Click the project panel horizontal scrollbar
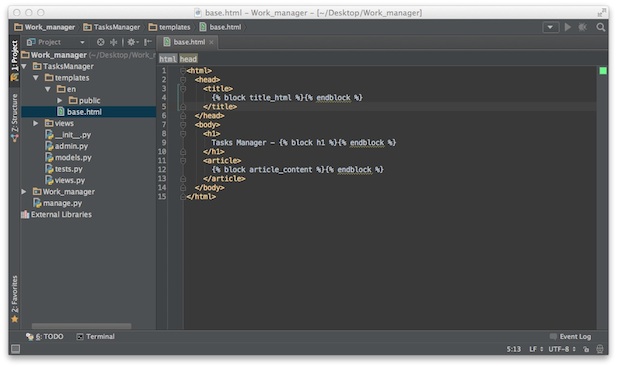This screenshot has width=617, height=367. [x=81, y=326]
